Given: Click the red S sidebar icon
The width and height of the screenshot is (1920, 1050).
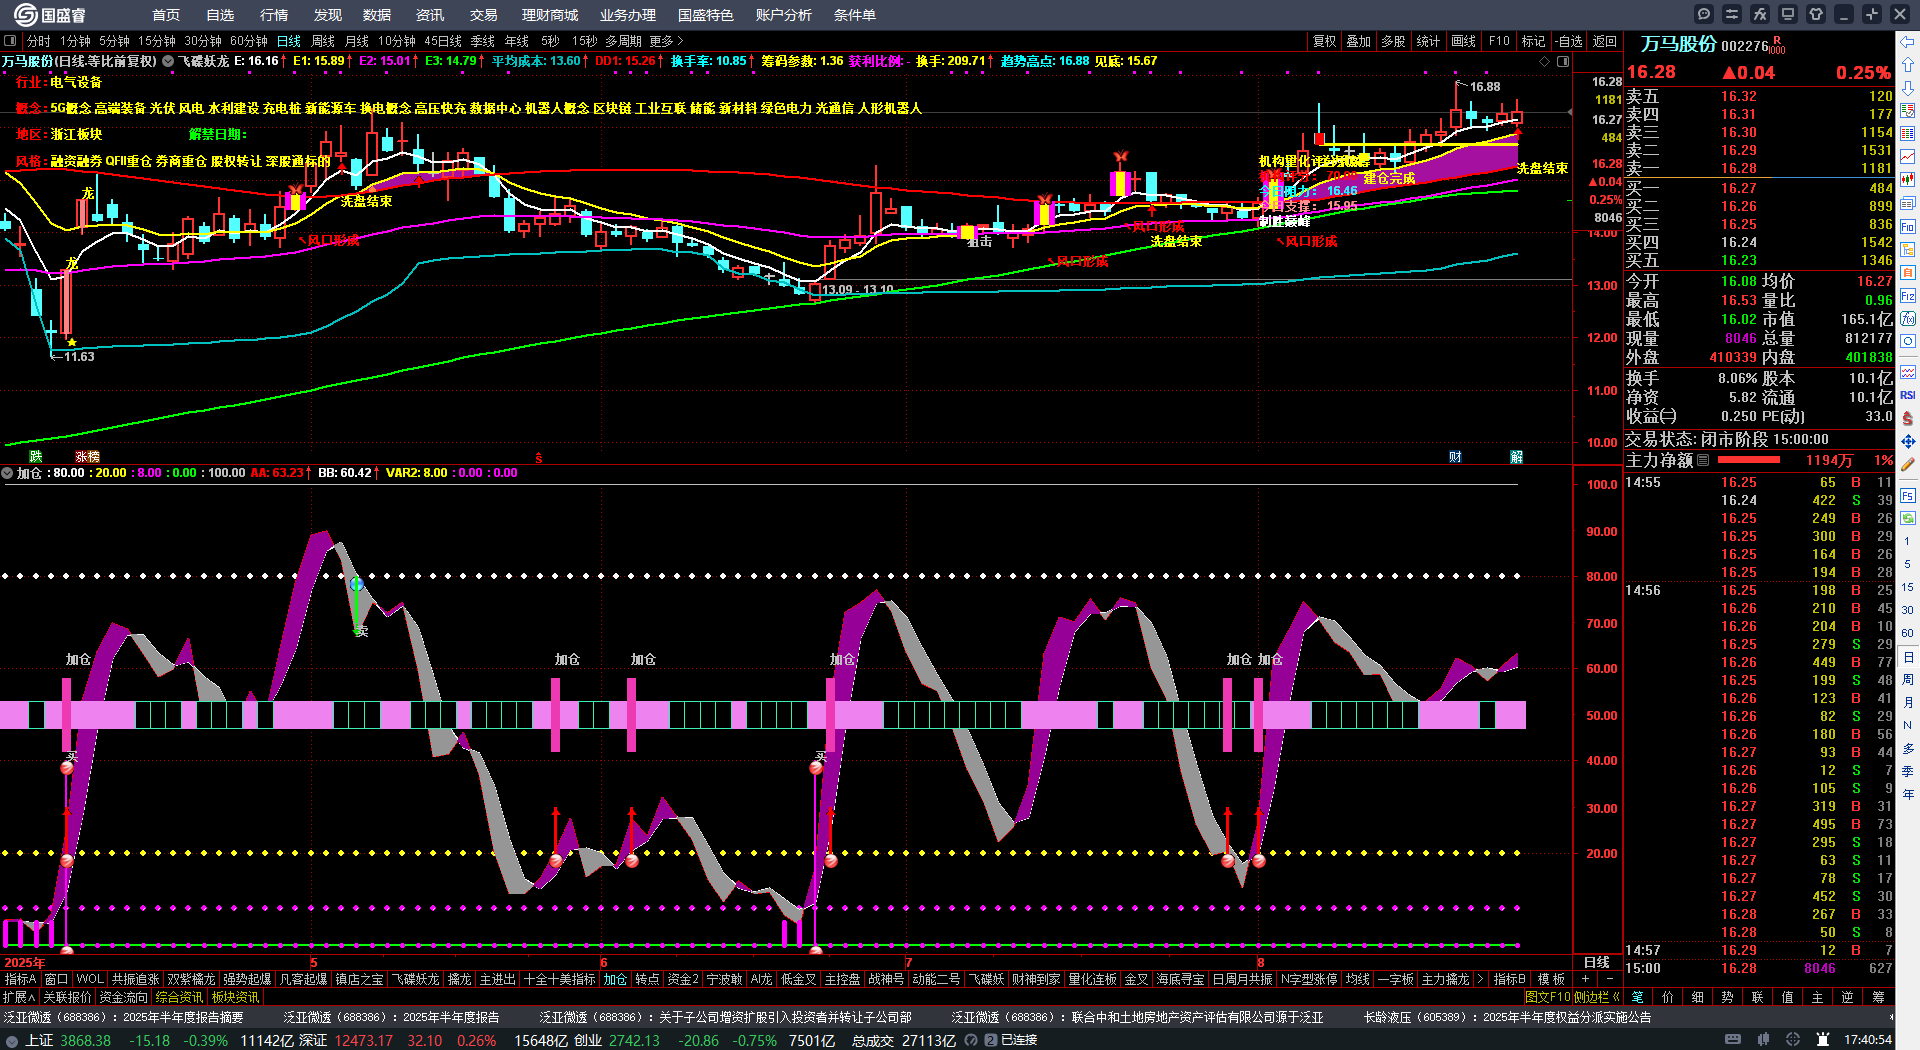Looking at the screenshot, I should click(1908, 418).
